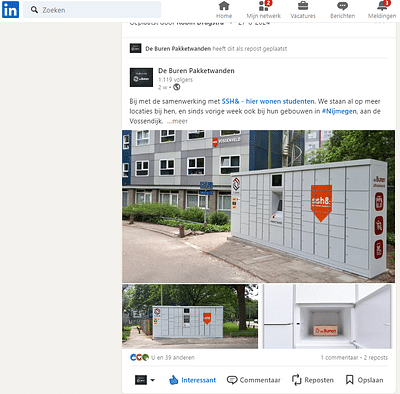Open Mijn netwerk tab
Screen dimensions: 400x394
tap(264, 10)
